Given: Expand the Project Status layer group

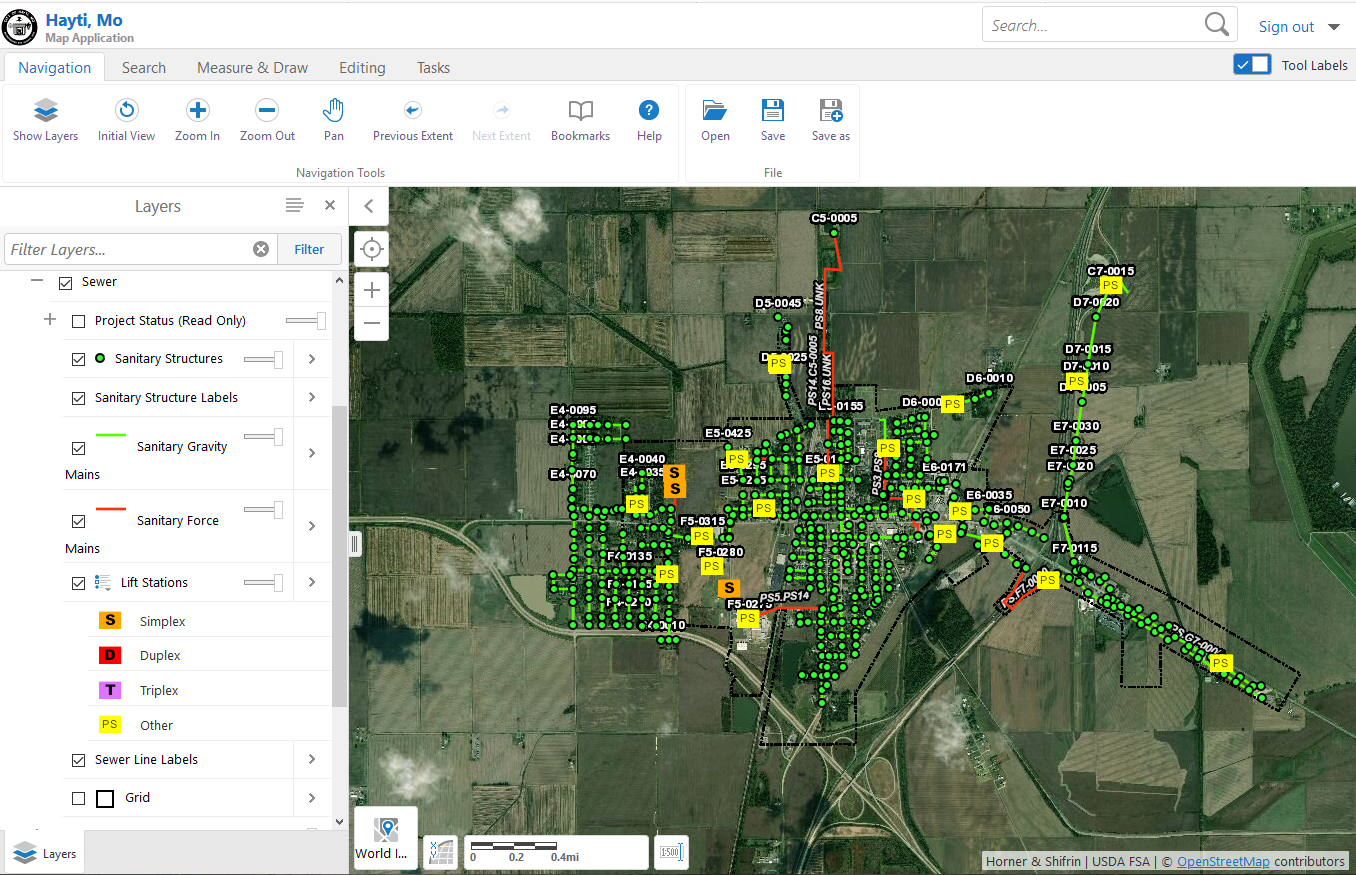Looking at the screenshot, I should pyautogui.click(x=50, y=321).
